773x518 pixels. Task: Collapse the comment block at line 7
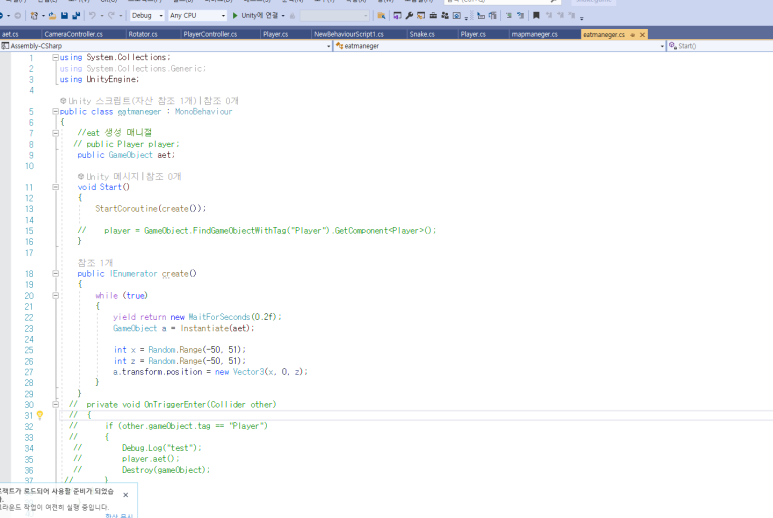tap(56, 133)
